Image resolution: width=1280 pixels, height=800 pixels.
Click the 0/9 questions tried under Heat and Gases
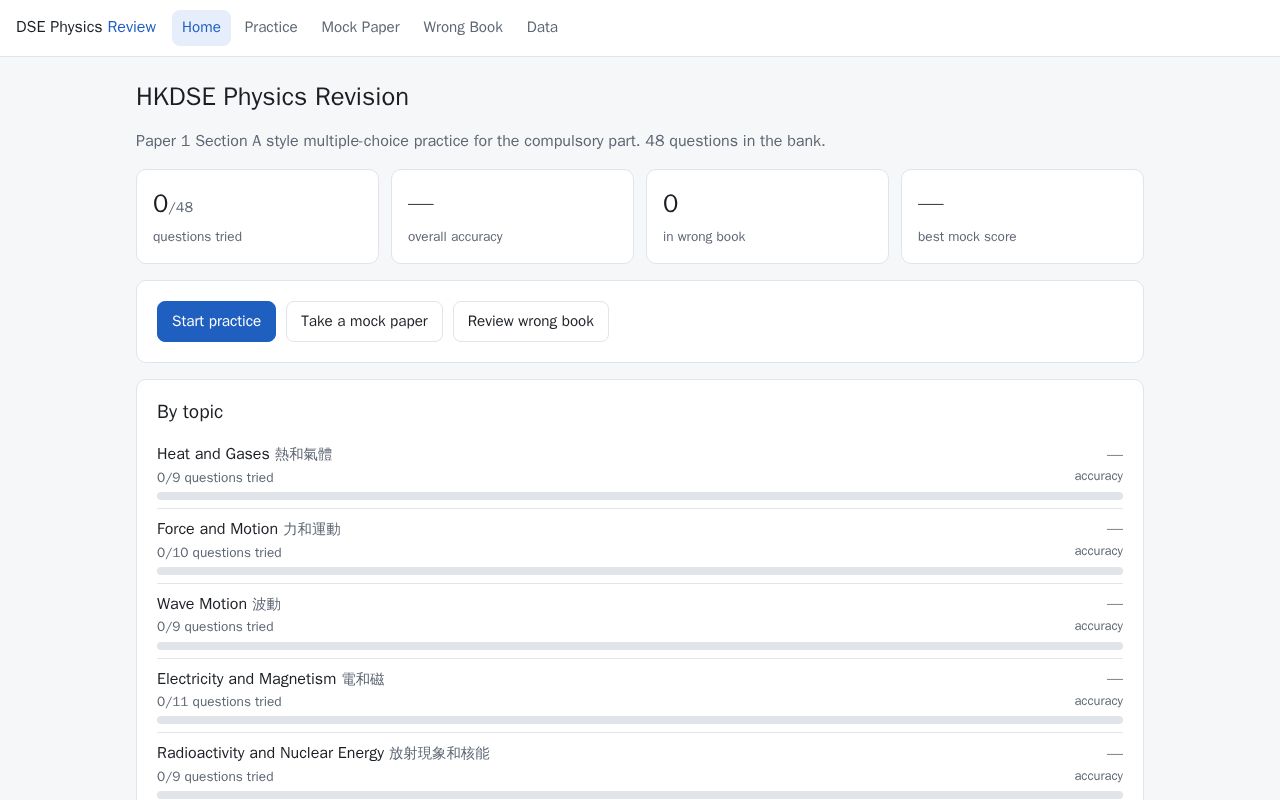click(x=215, y=478)
